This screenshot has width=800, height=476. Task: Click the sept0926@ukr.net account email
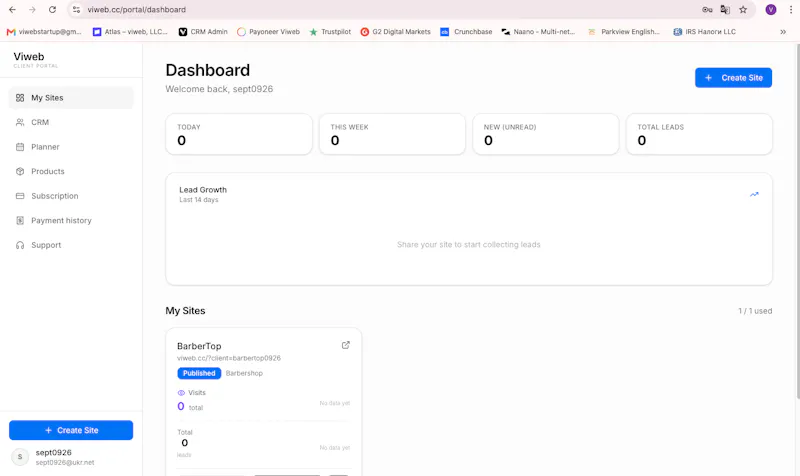pos(65,463)
